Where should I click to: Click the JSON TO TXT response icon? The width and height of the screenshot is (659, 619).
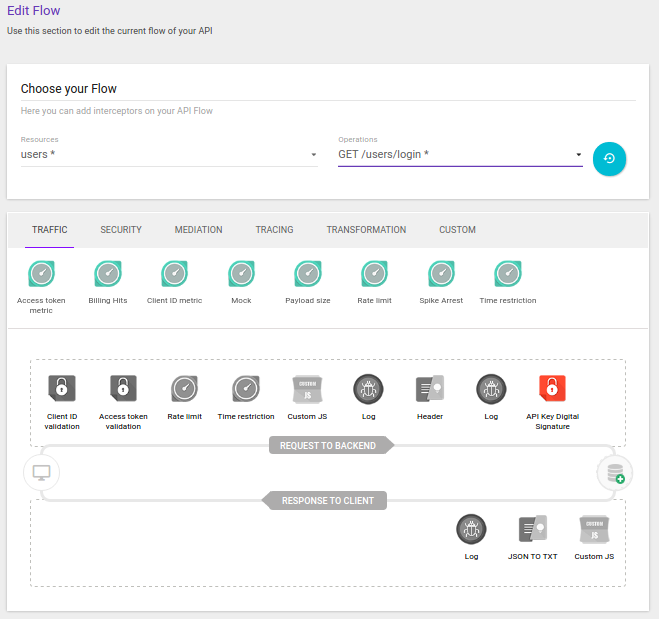click(532, 528)
